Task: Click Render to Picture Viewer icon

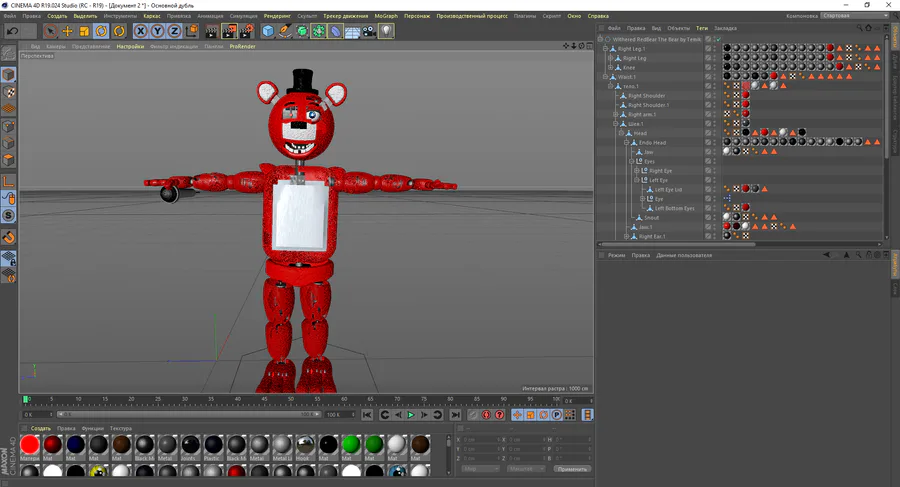Action: pos(229,31)
